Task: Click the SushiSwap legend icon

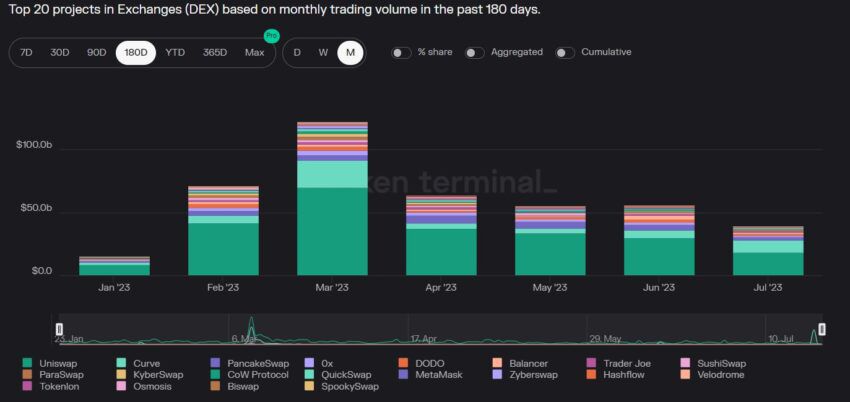Action: [685, 364]
